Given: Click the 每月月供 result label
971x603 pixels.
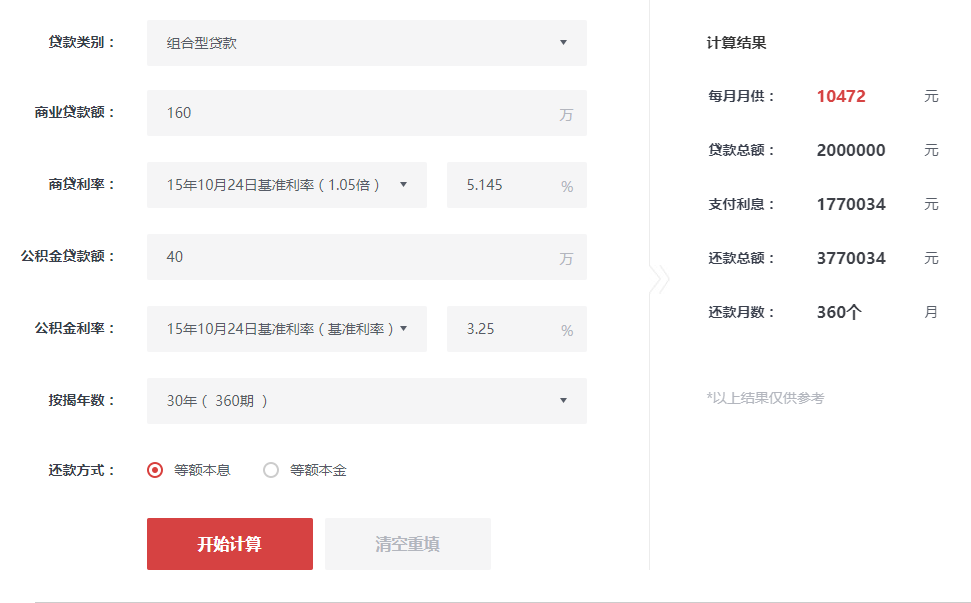Looking at the screenshot, I should pos(741,96).
